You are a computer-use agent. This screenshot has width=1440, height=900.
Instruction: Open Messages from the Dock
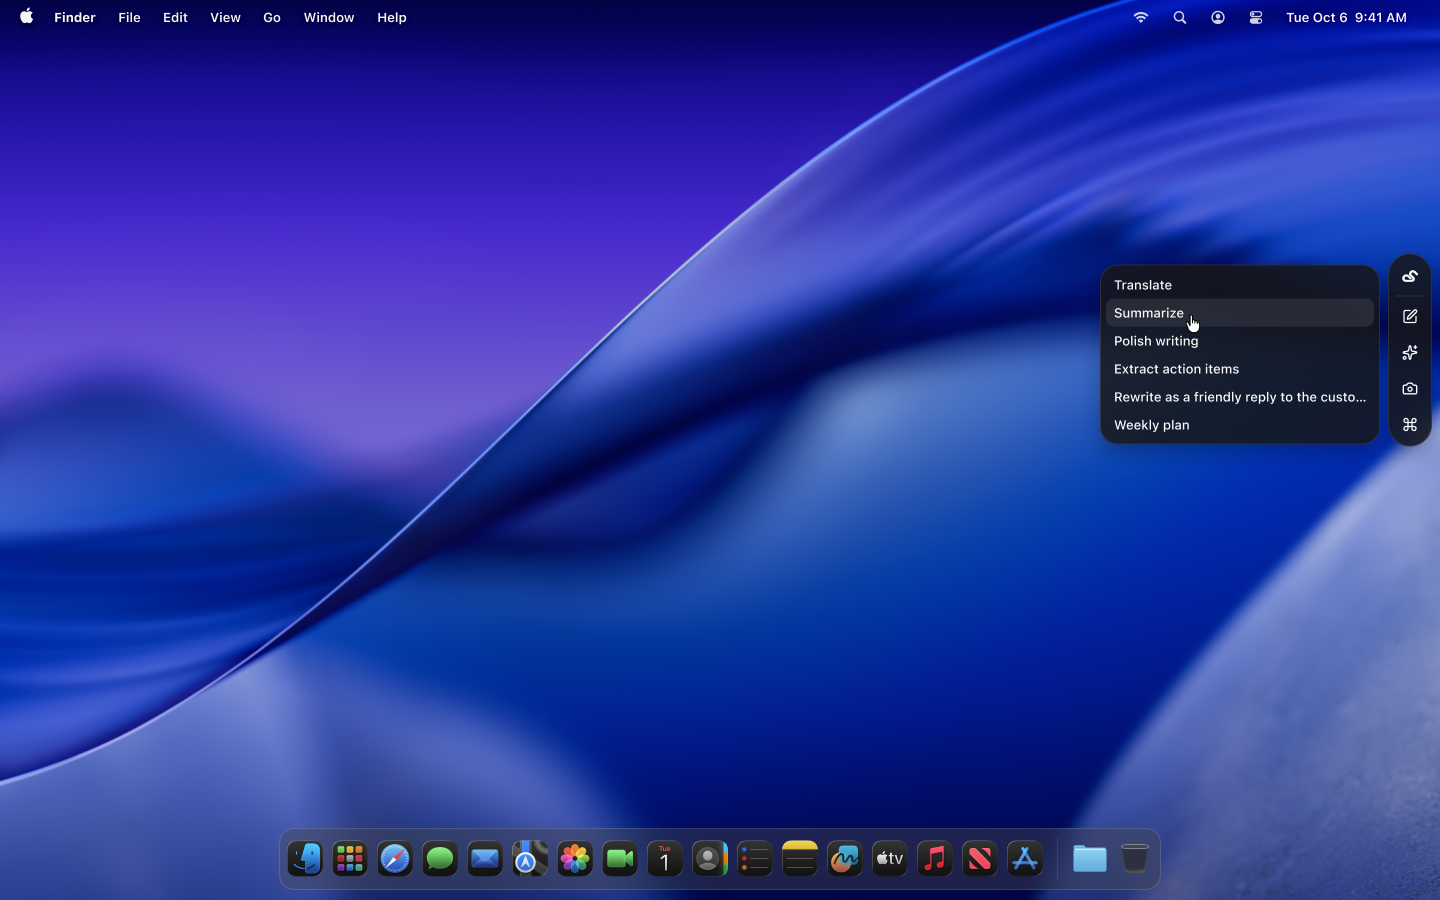pyautogui.click(x=440, y=859)
